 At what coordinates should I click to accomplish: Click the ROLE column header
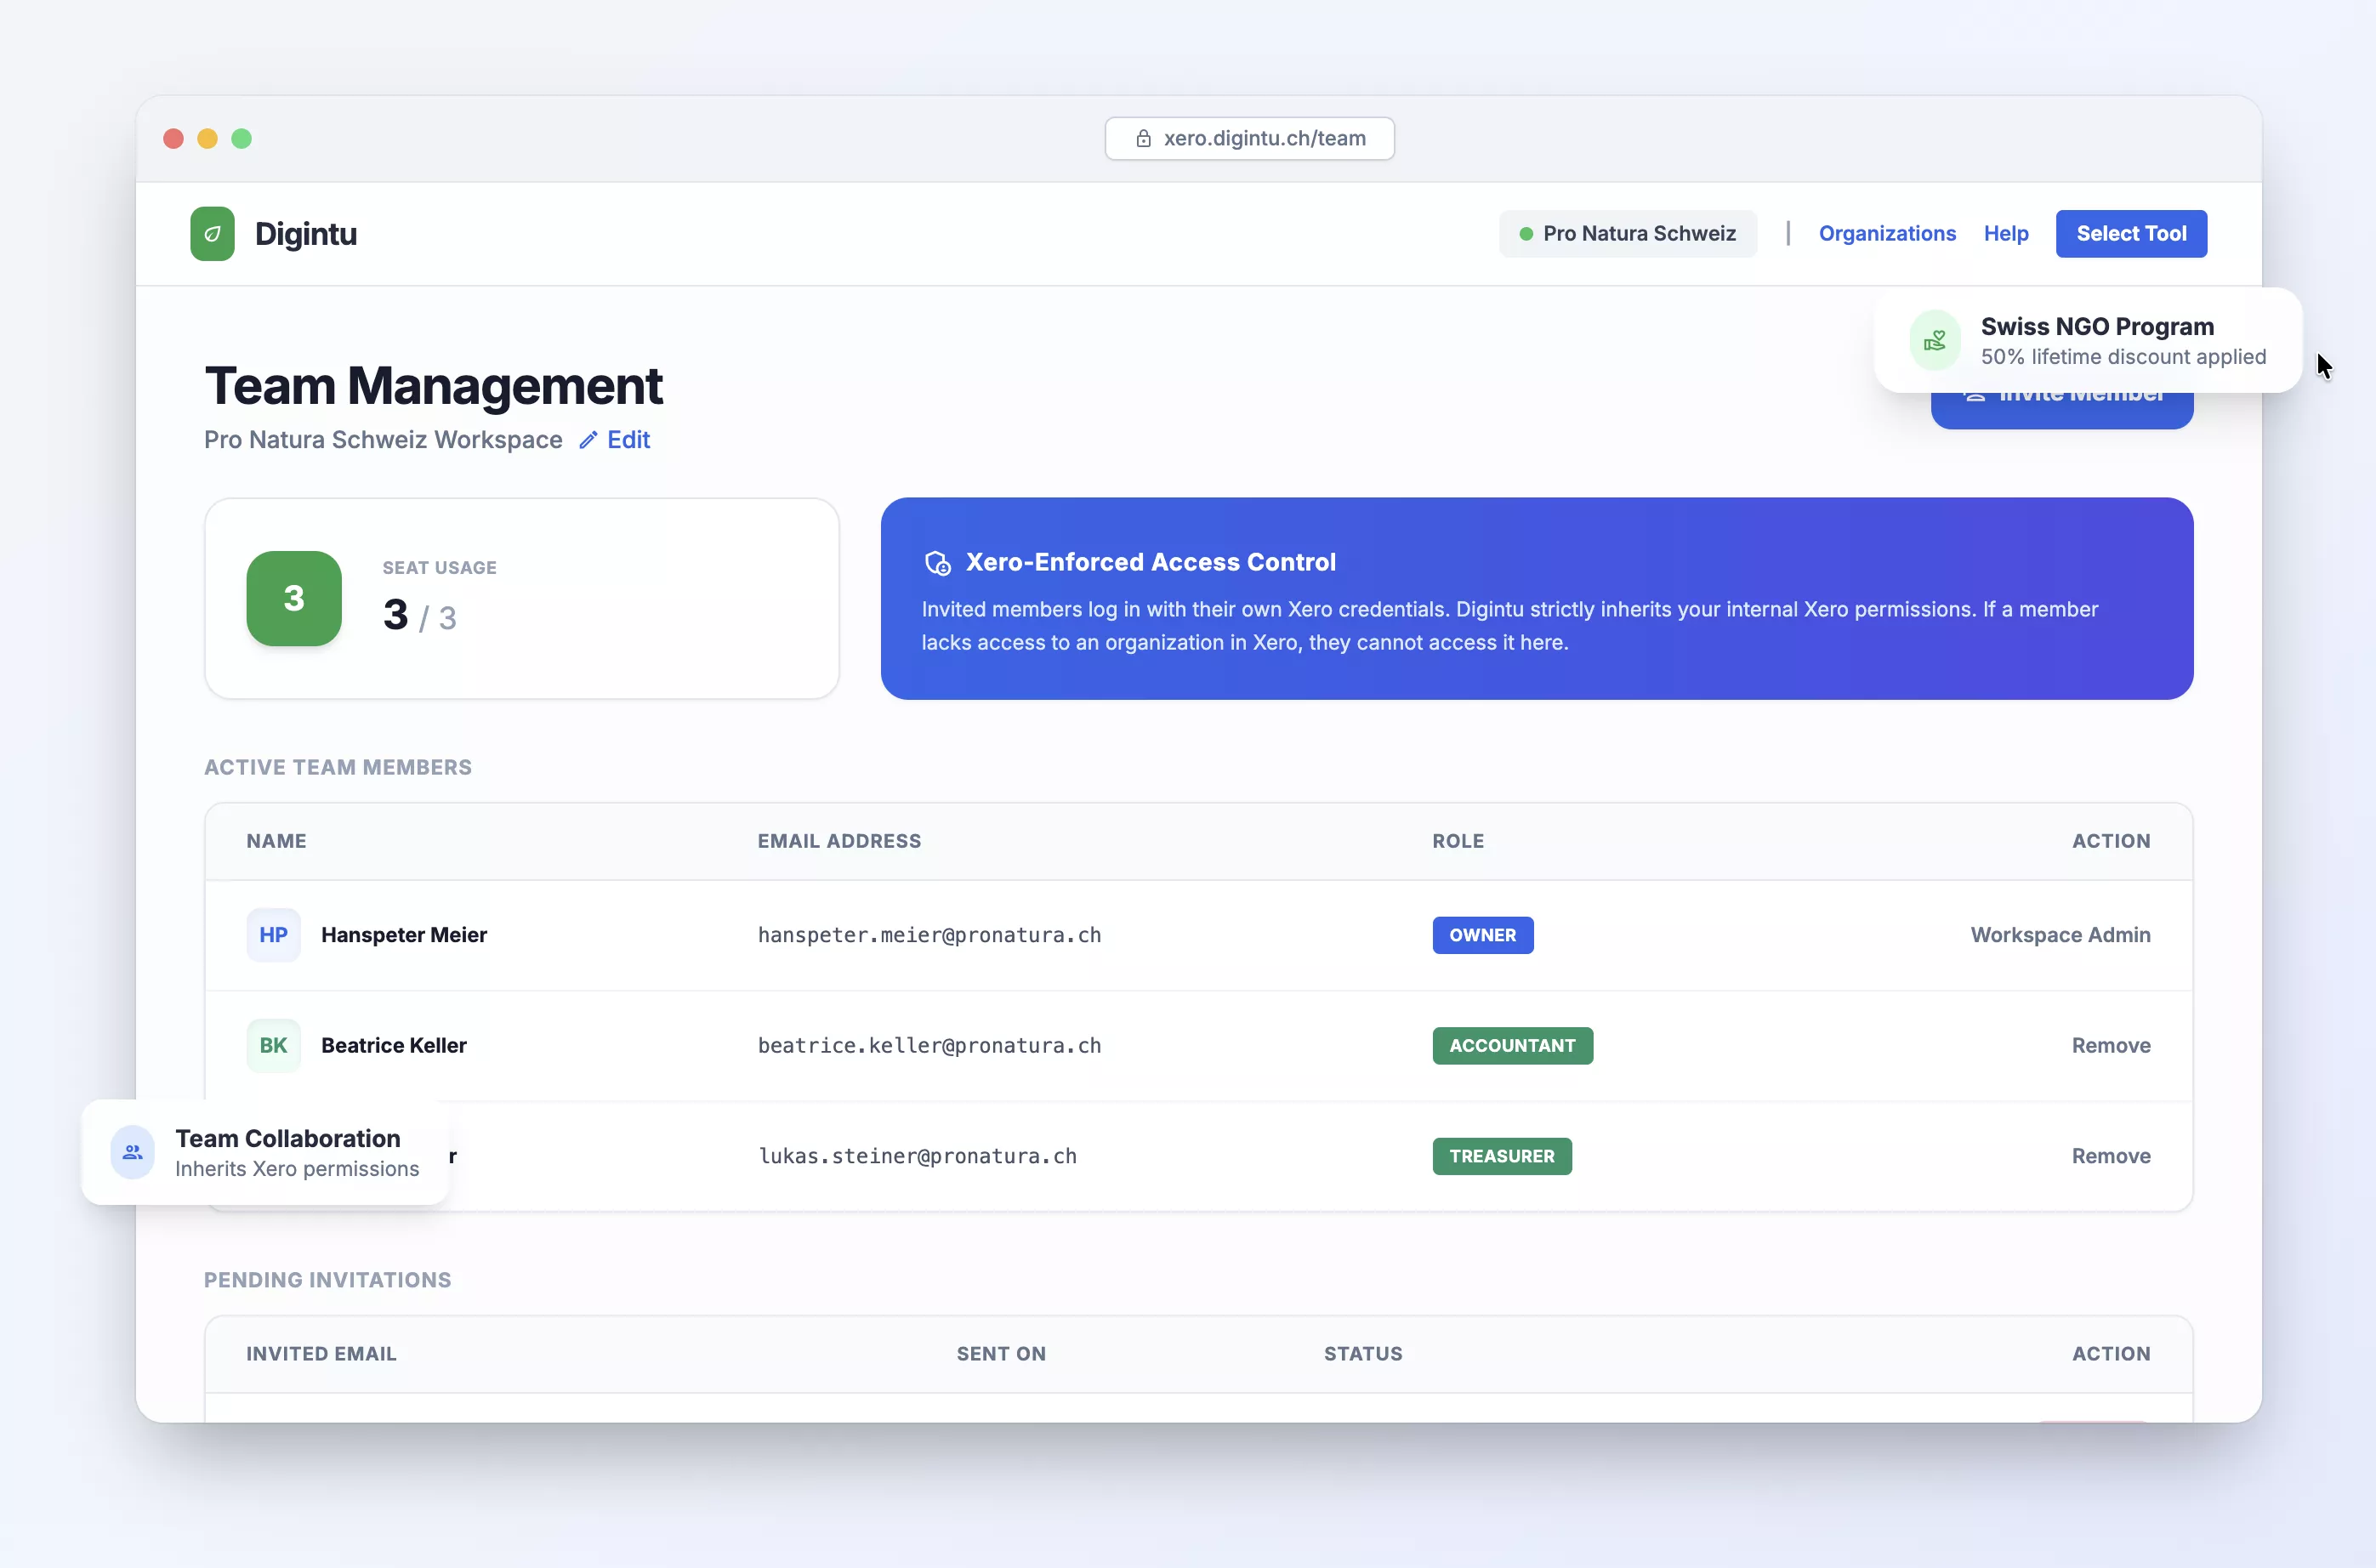pos(1457,841)
